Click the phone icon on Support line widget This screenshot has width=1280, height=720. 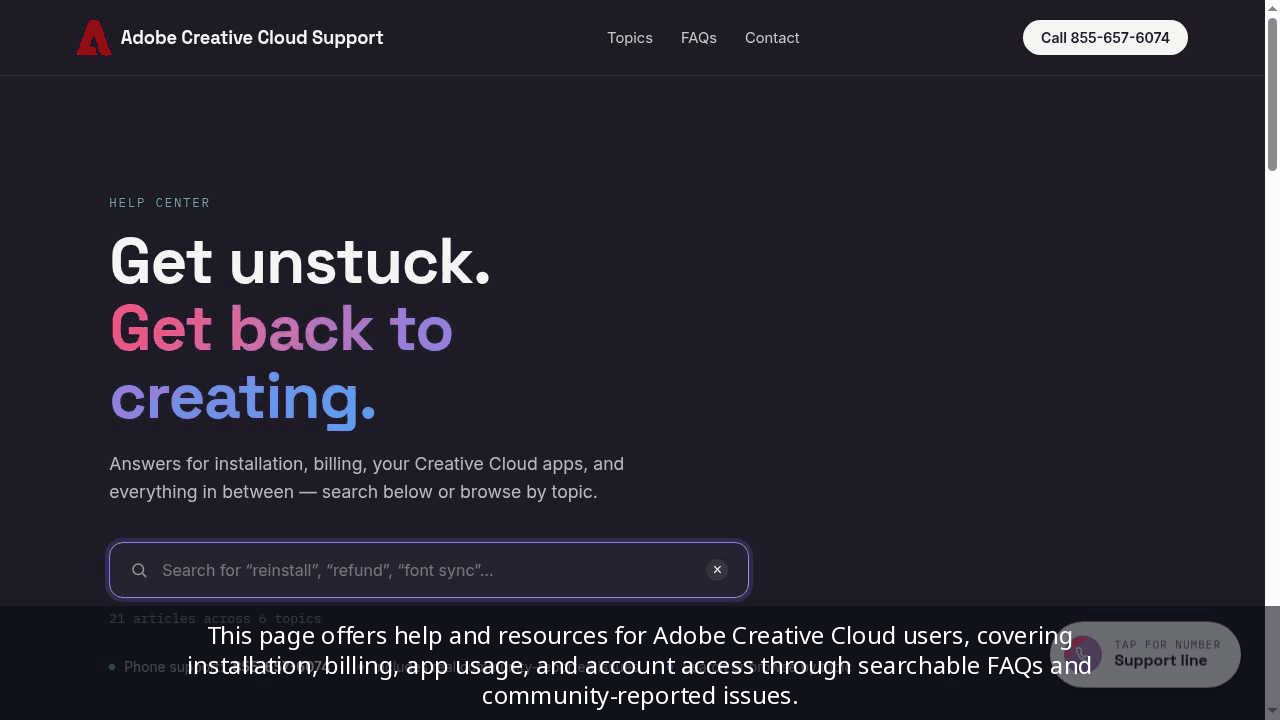[x=1083, y=654]
